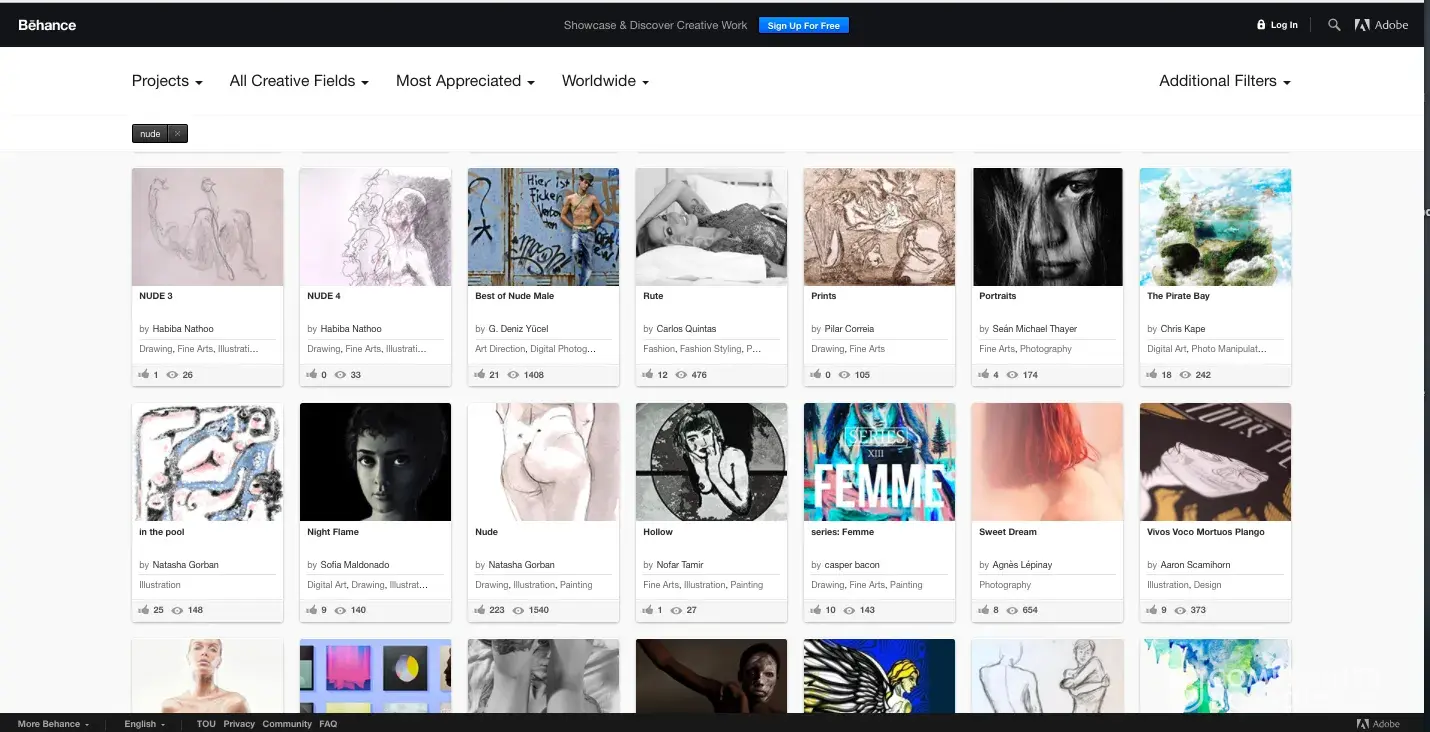Open English language selector
This screenshot has width=1430, height=732.
coord(145,724)
